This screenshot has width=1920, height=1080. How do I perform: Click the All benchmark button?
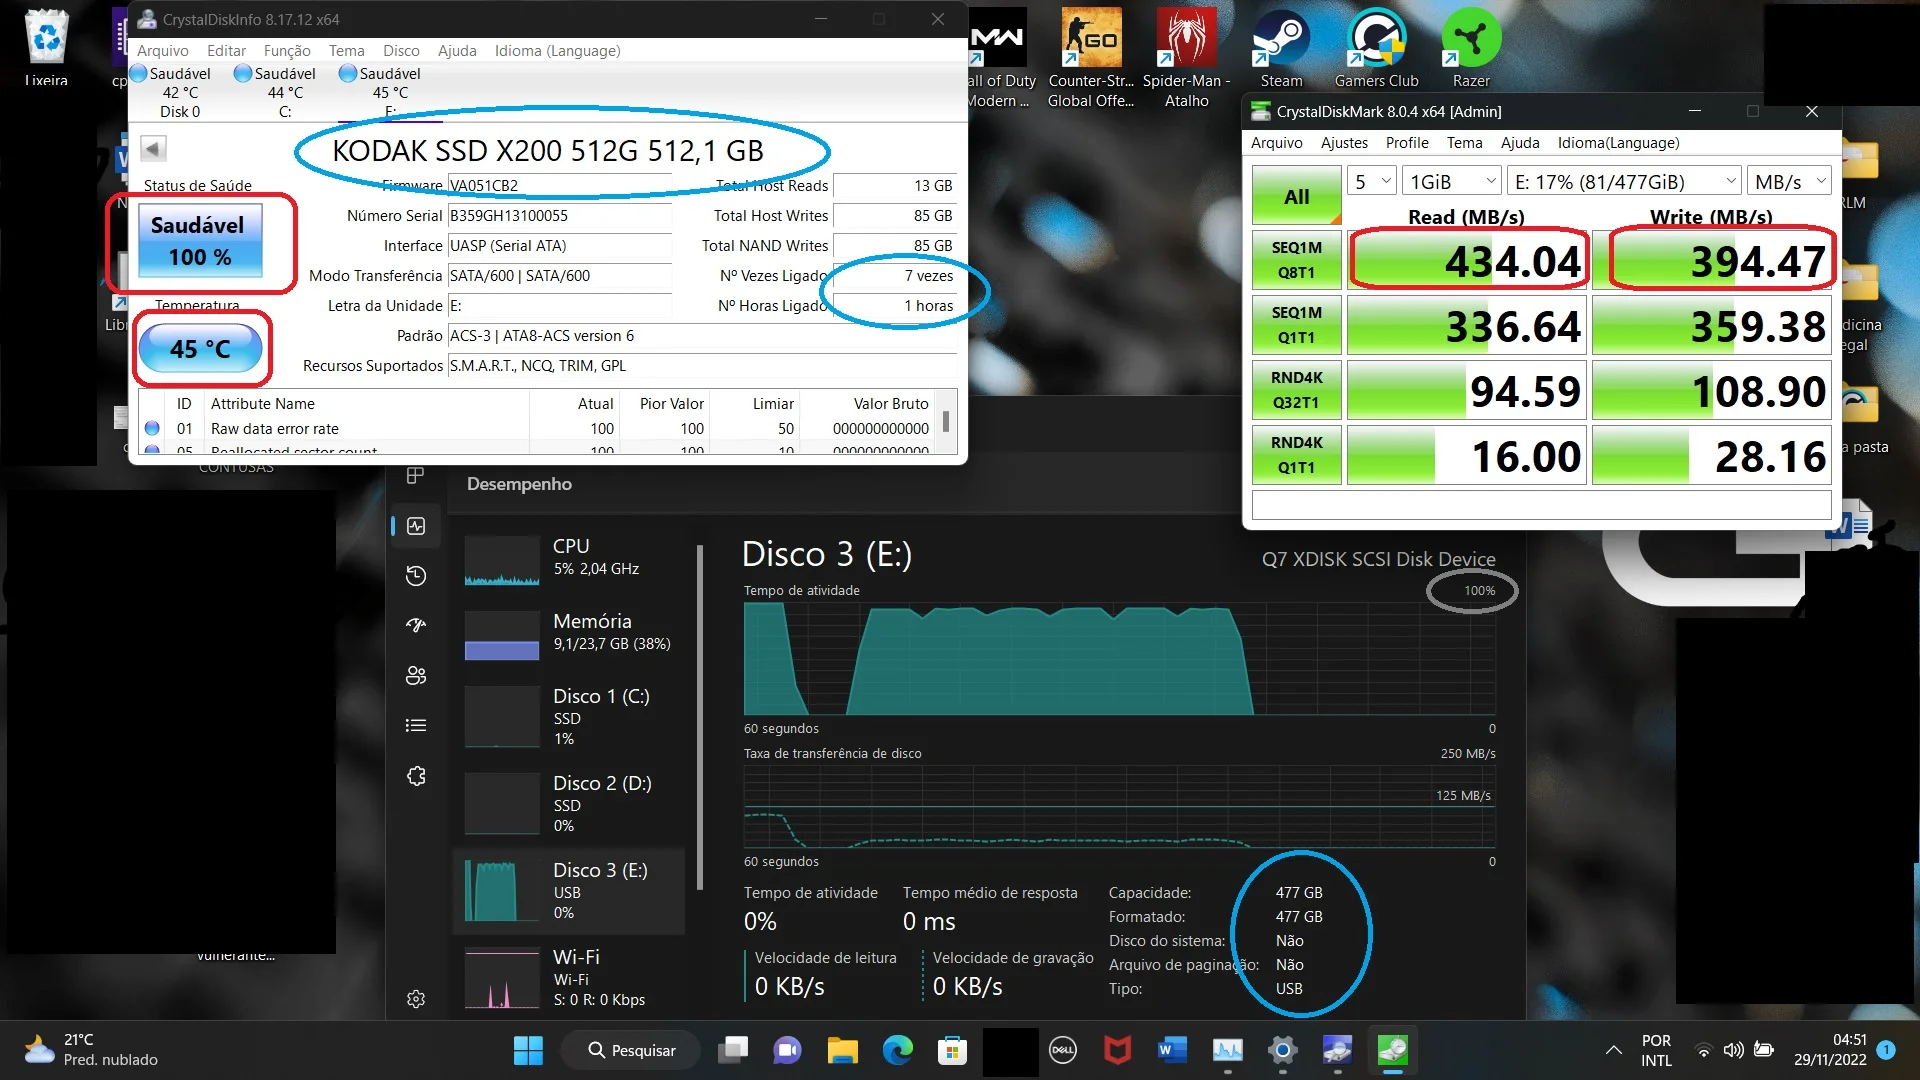pyautogui.click(x=1296, y=197)
